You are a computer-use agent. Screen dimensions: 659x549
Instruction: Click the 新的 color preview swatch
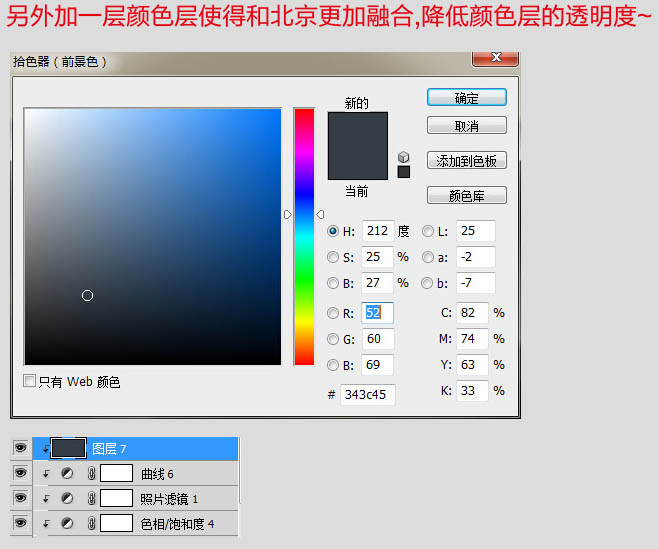[358, 129]
